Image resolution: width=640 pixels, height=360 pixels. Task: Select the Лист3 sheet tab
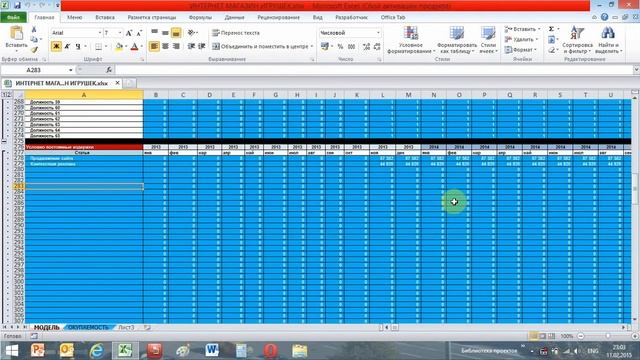(x=126, y=327)
